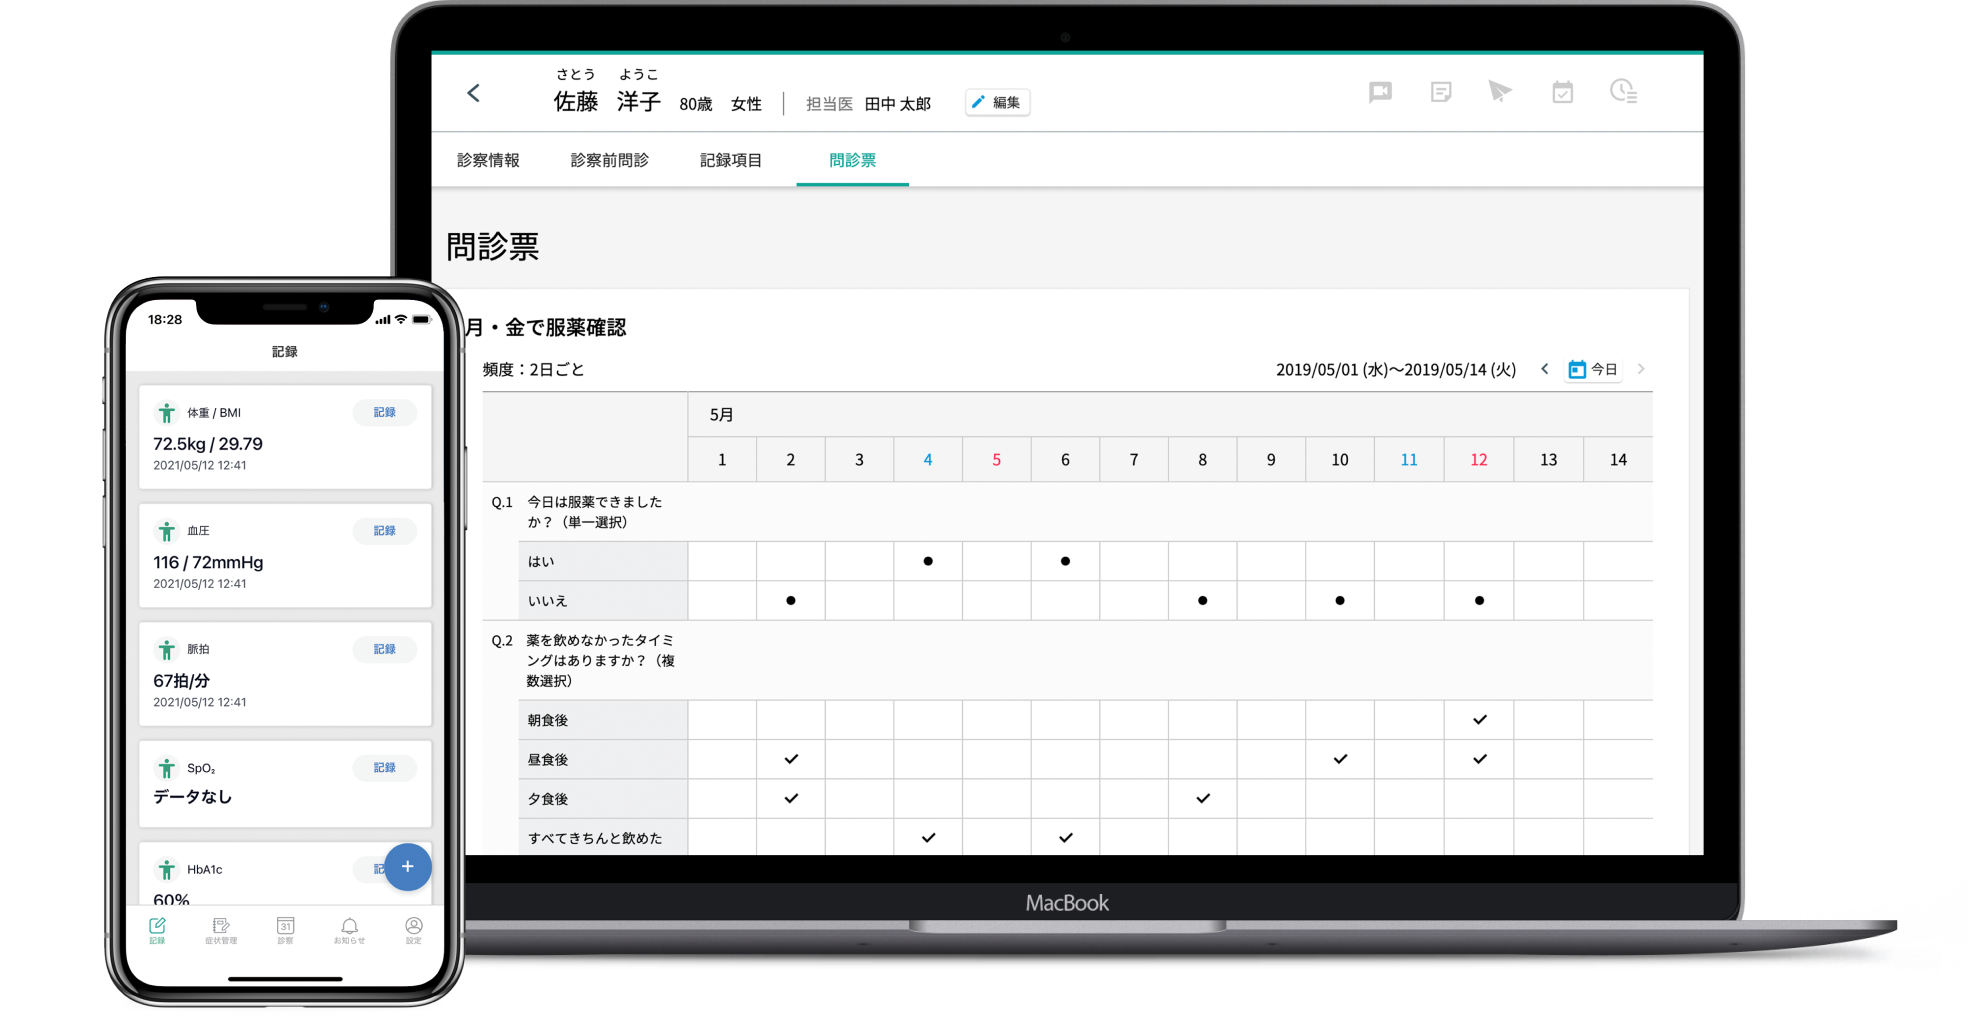Click the back arrow beside patient name
Screen dimensions: 1968x1017
click(474, 93)
